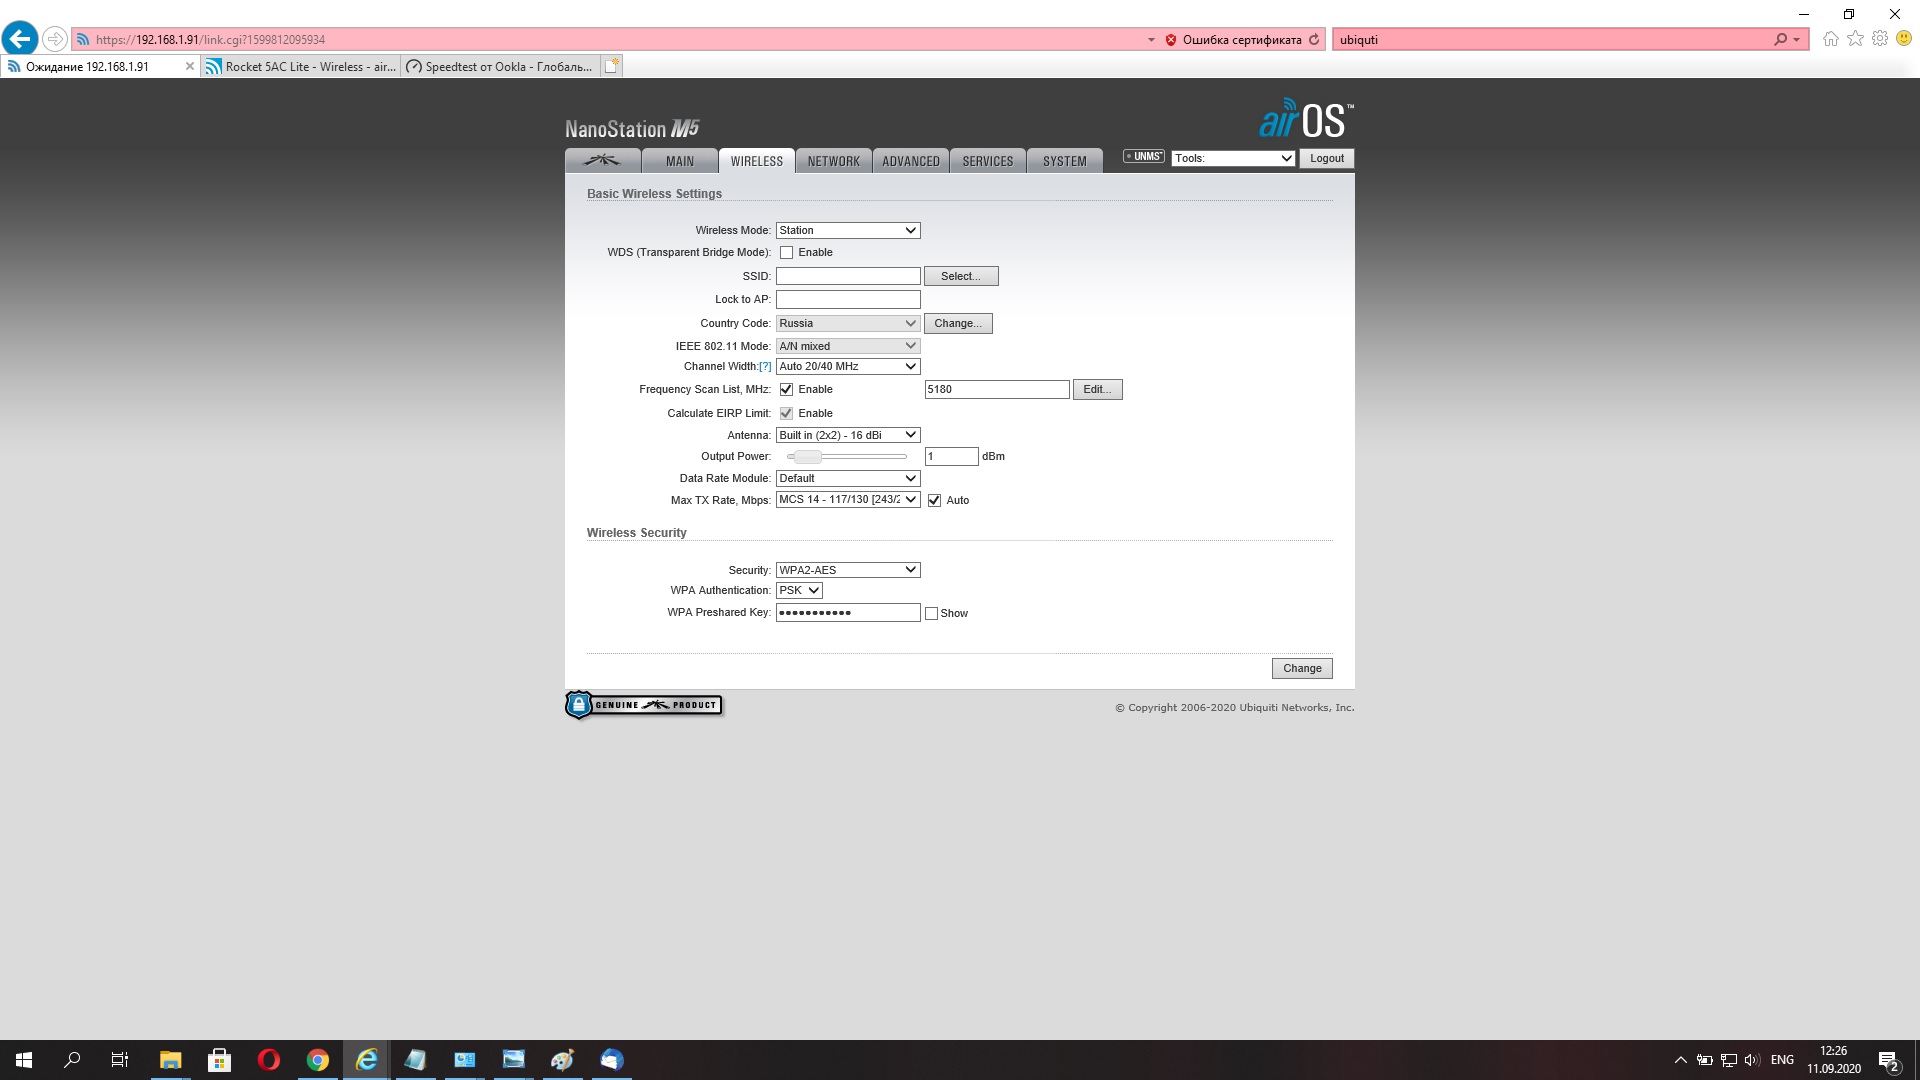Click Genuine Product badge
Viewport: 1920px width, 1080px height.
click(x=643, y=705)
